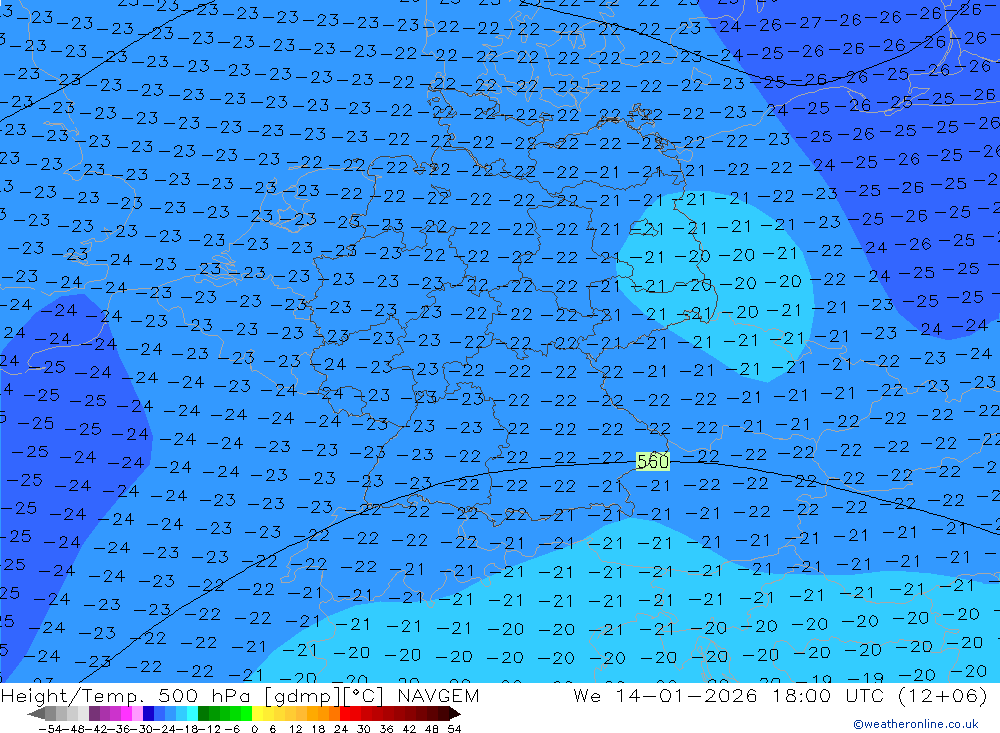Click the dark blue -30 legend swatch
Screen dimensions: 1000x733
point(148,713)
